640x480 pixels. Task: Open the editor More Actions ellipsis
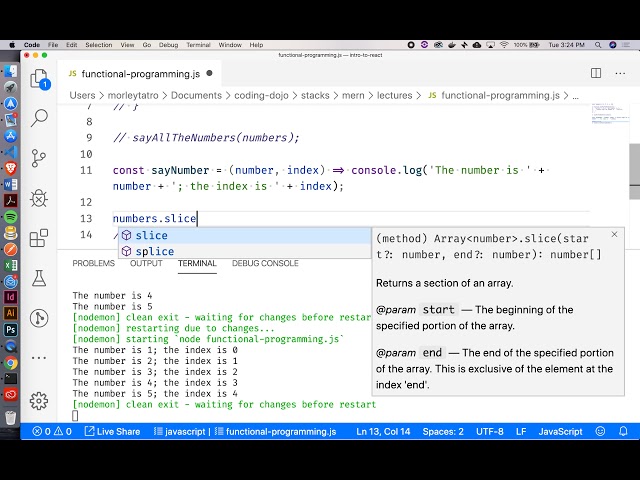click(x=620, y=74)
